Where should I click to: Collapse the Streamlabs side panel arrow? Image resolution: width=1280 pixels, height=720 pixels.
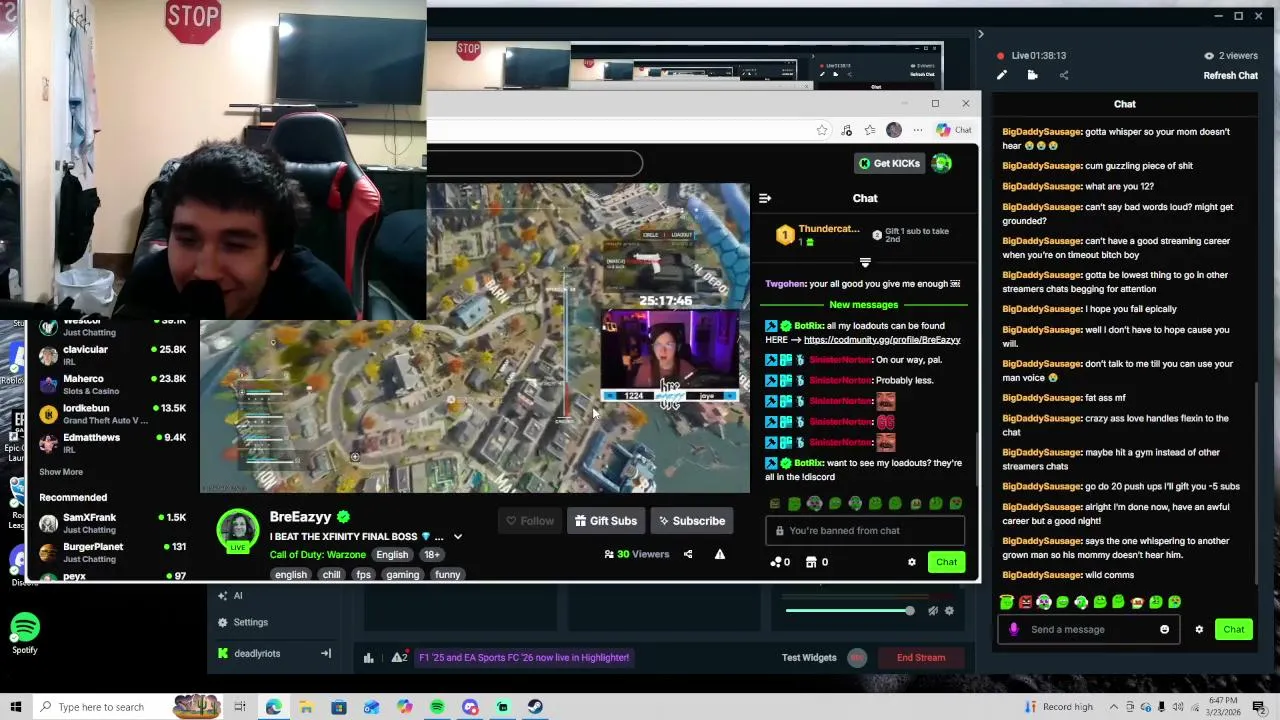(x=980, y=35)
